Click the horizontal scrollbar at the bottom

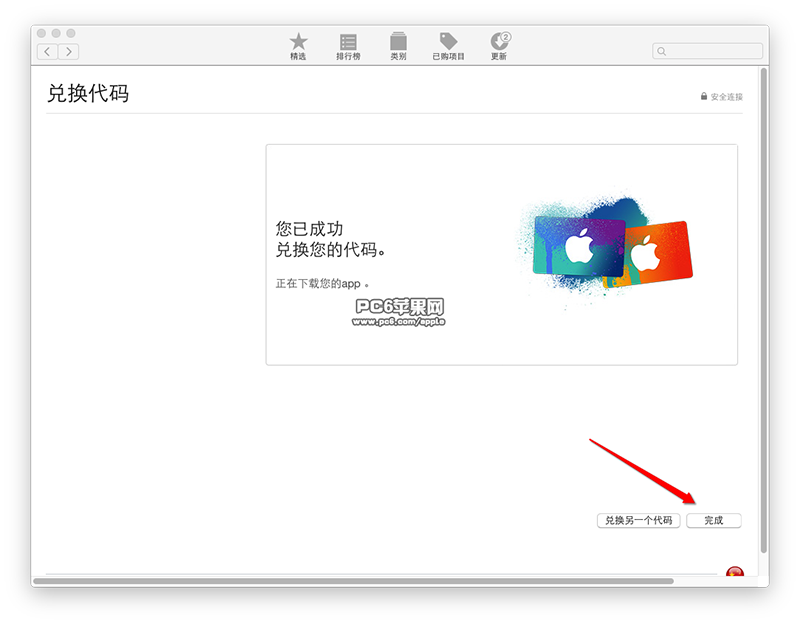tap(350, 580)
